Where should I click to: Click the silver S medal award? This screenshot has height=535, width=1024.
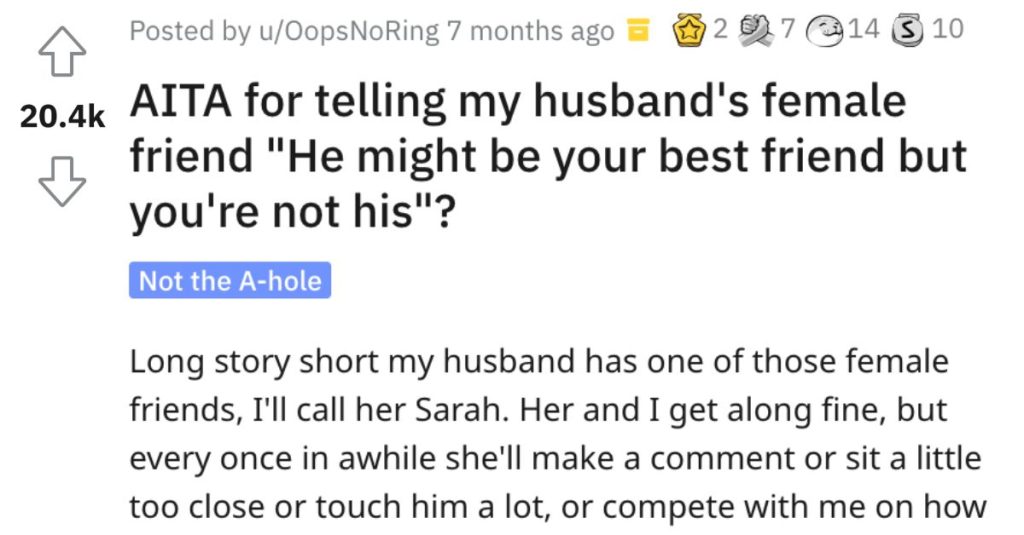click(908, 31)
